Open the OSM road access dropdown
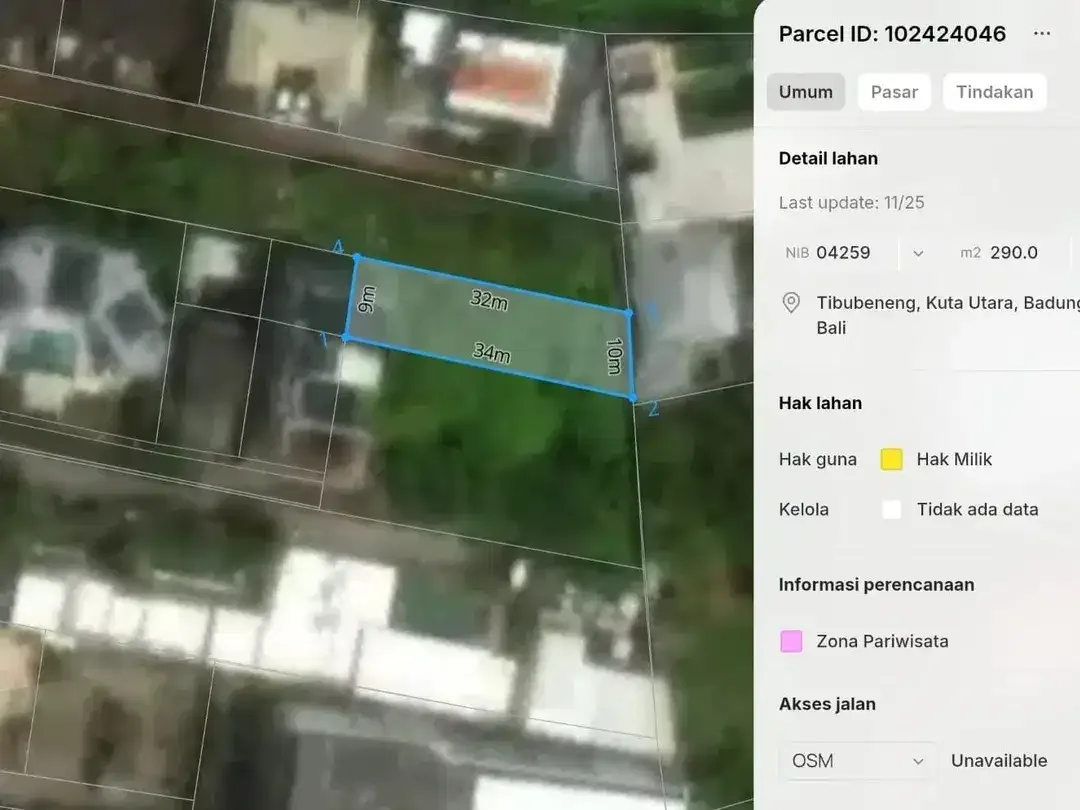This screenshot has width=1080, height=810. click(x=858, y=761)
